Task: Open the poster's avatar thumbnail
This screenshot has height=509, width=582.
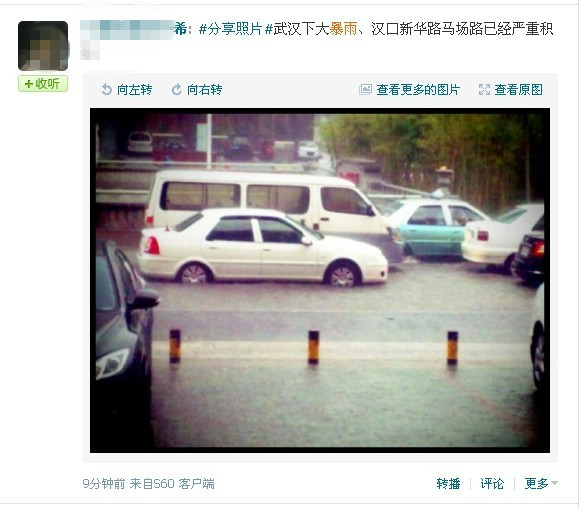Action: 43,46
